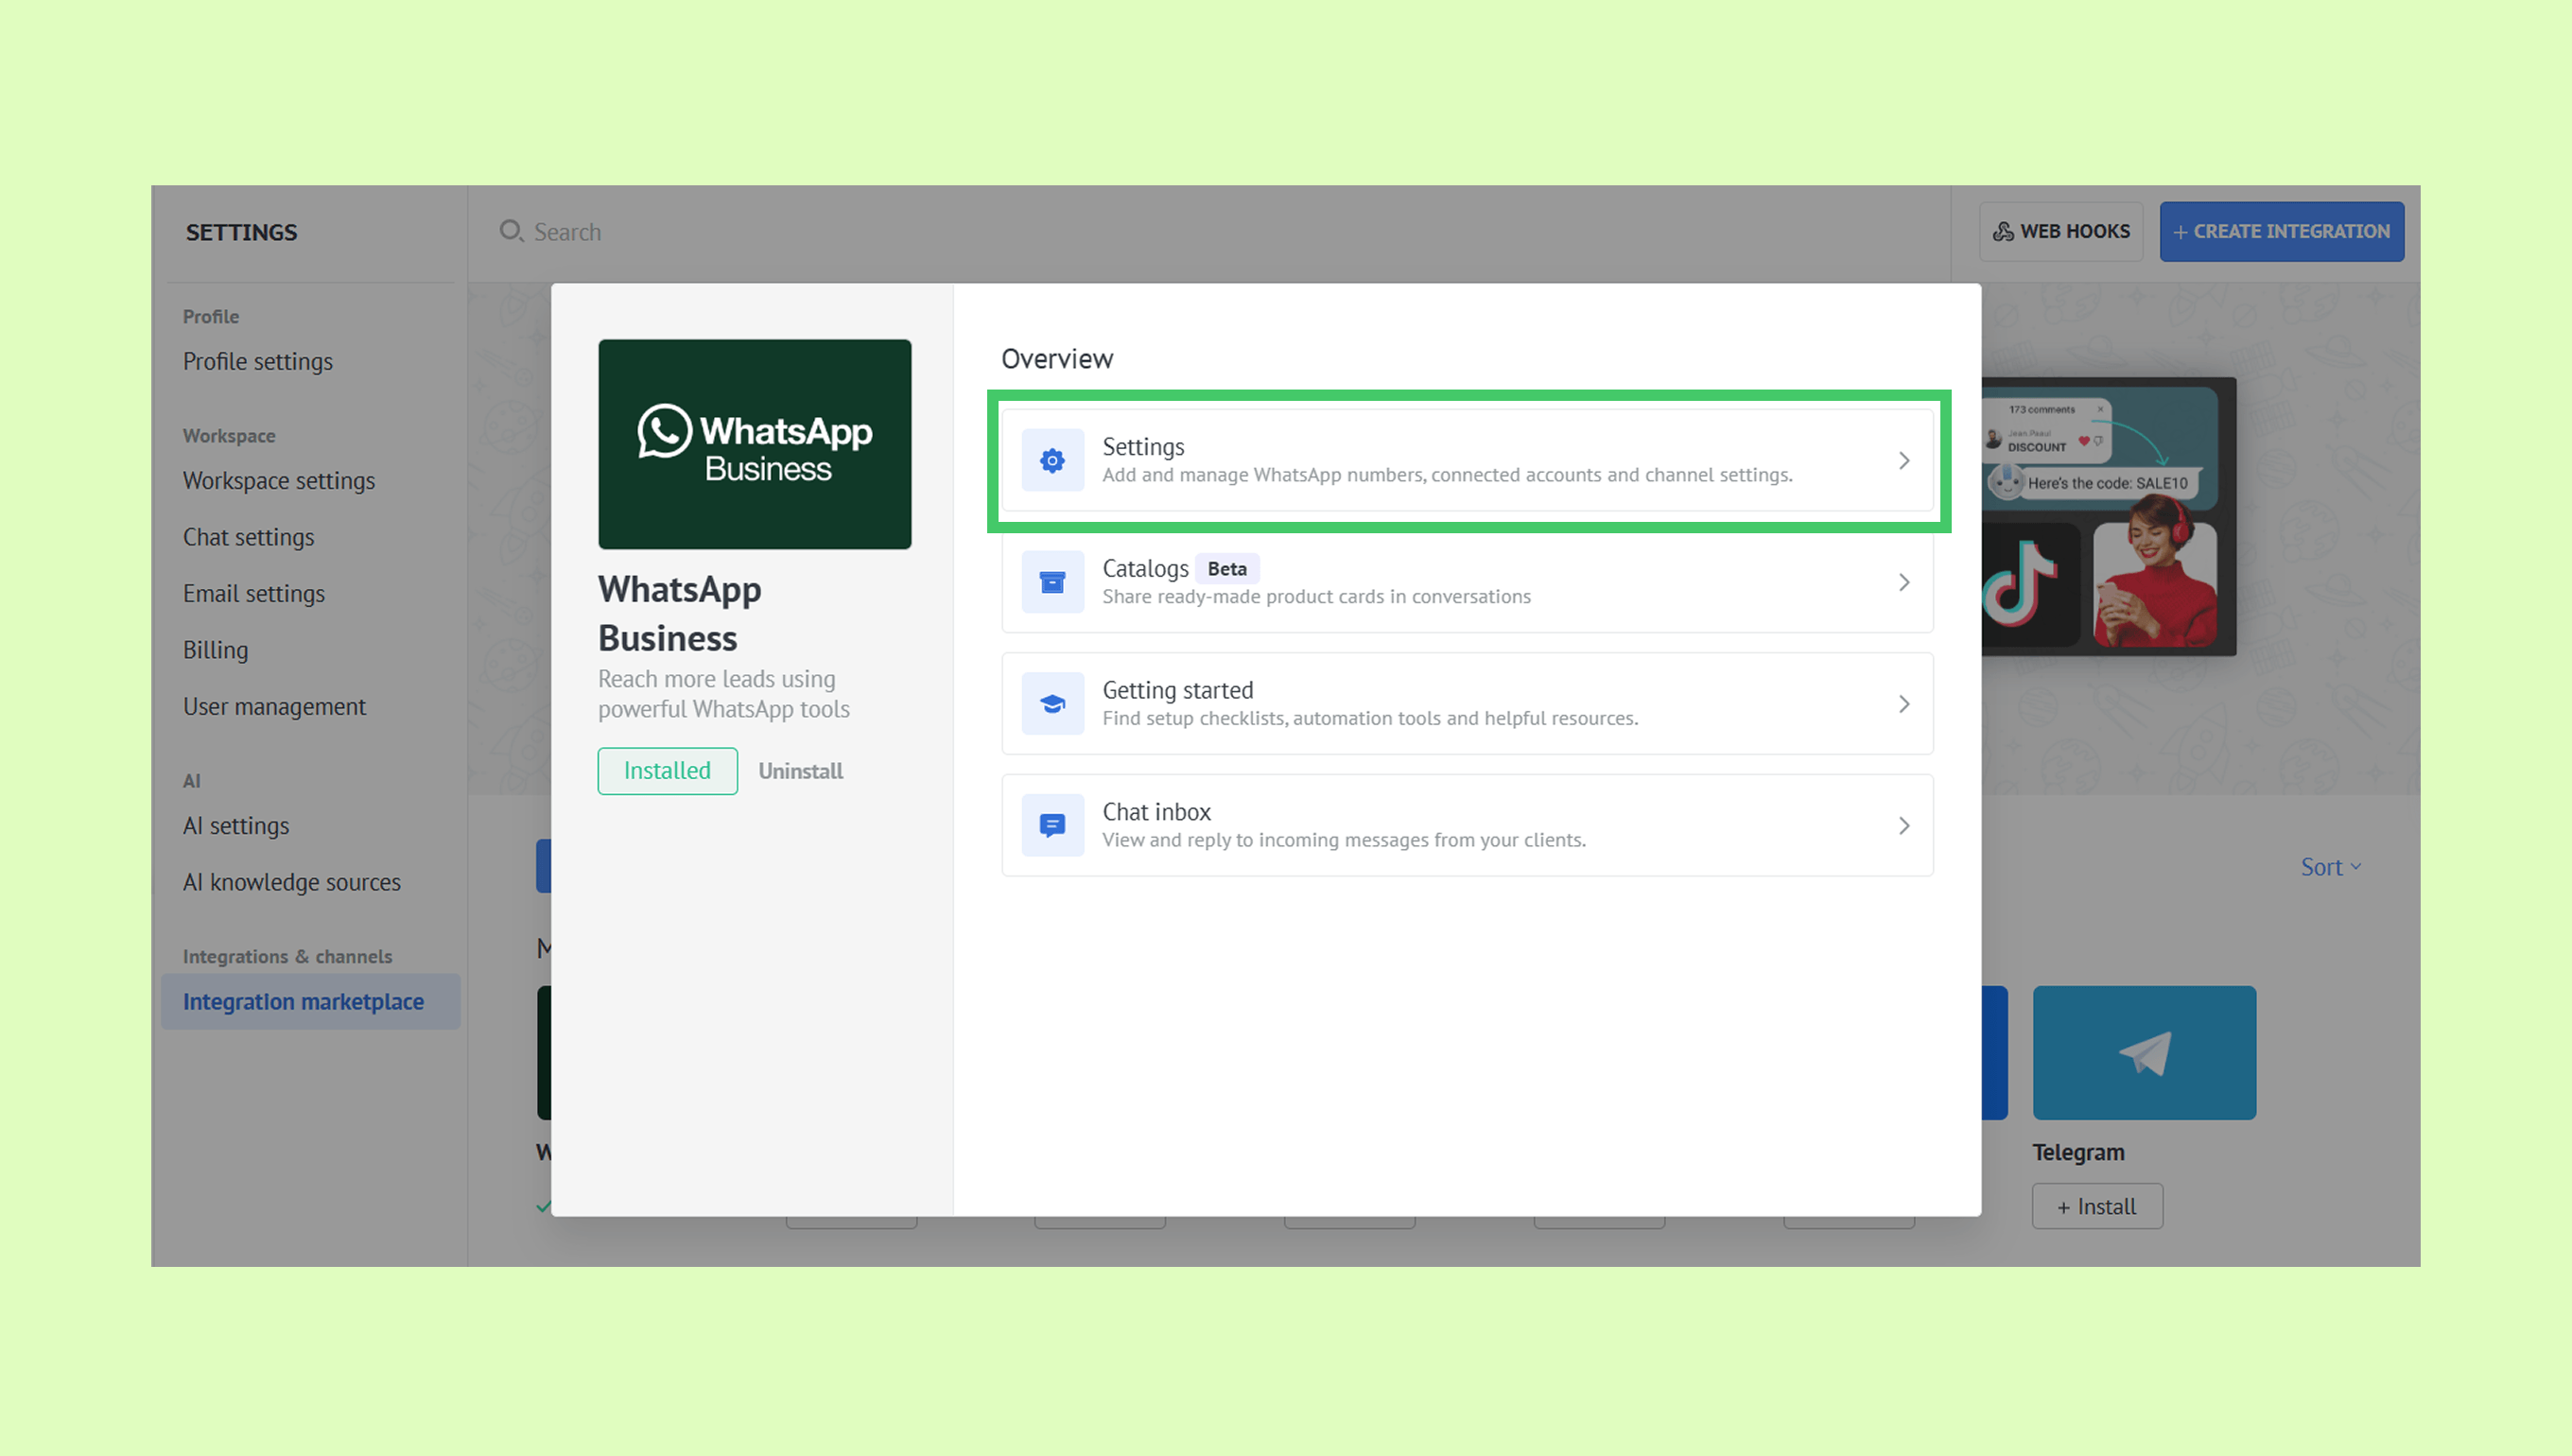Open AI knowledge sources in sidebar

coord(292,882)
